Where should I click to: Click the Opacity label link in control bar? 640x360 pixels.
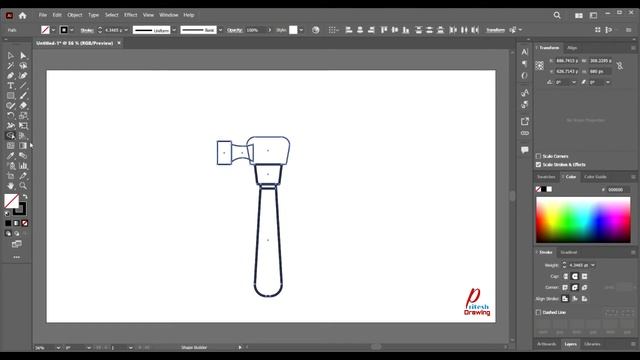point(235,30)
